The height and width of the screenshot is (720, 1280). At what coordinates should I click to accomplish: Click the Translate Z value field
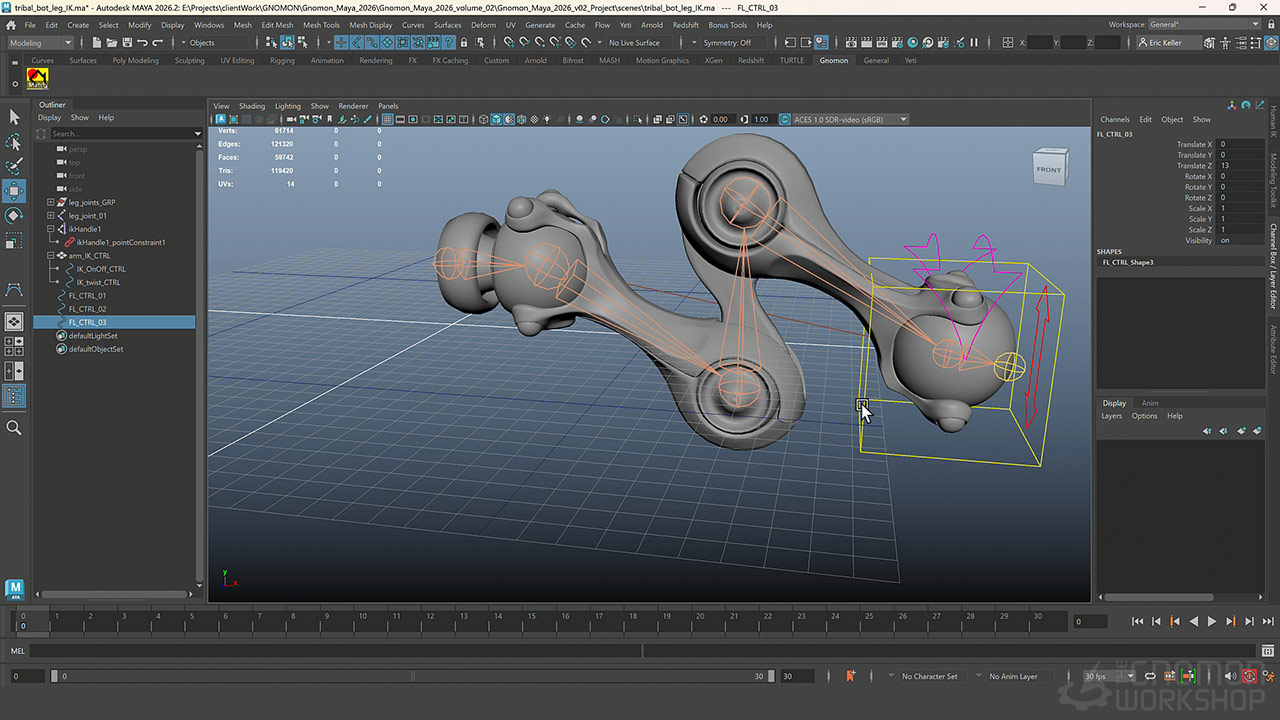(1238, 166)
